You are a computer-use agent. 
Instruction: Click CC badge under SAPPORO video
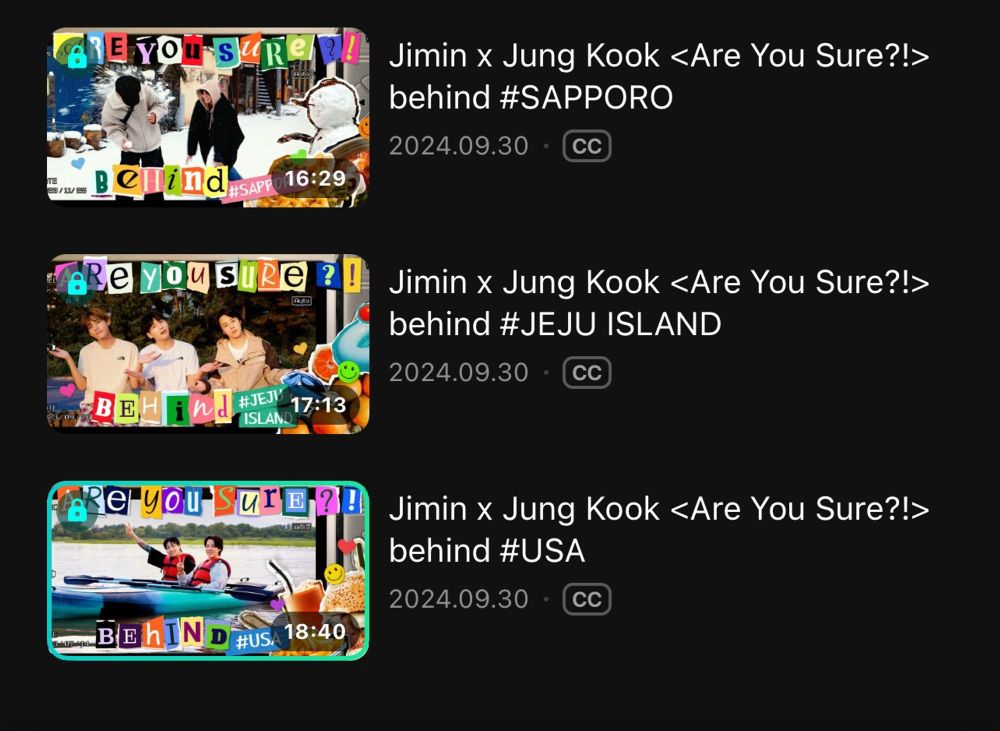click(587, 146)
